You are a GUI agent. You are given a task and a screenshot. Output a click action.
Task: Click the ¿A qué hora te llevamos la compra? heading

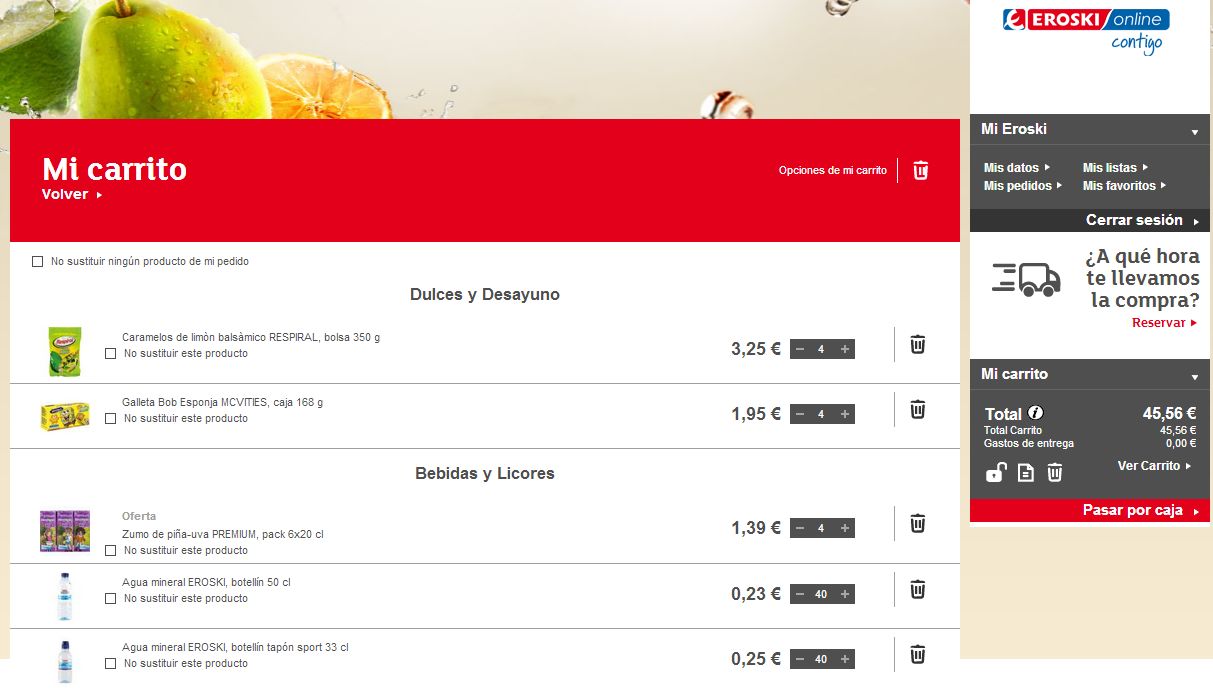click(x=1143, y=278)
